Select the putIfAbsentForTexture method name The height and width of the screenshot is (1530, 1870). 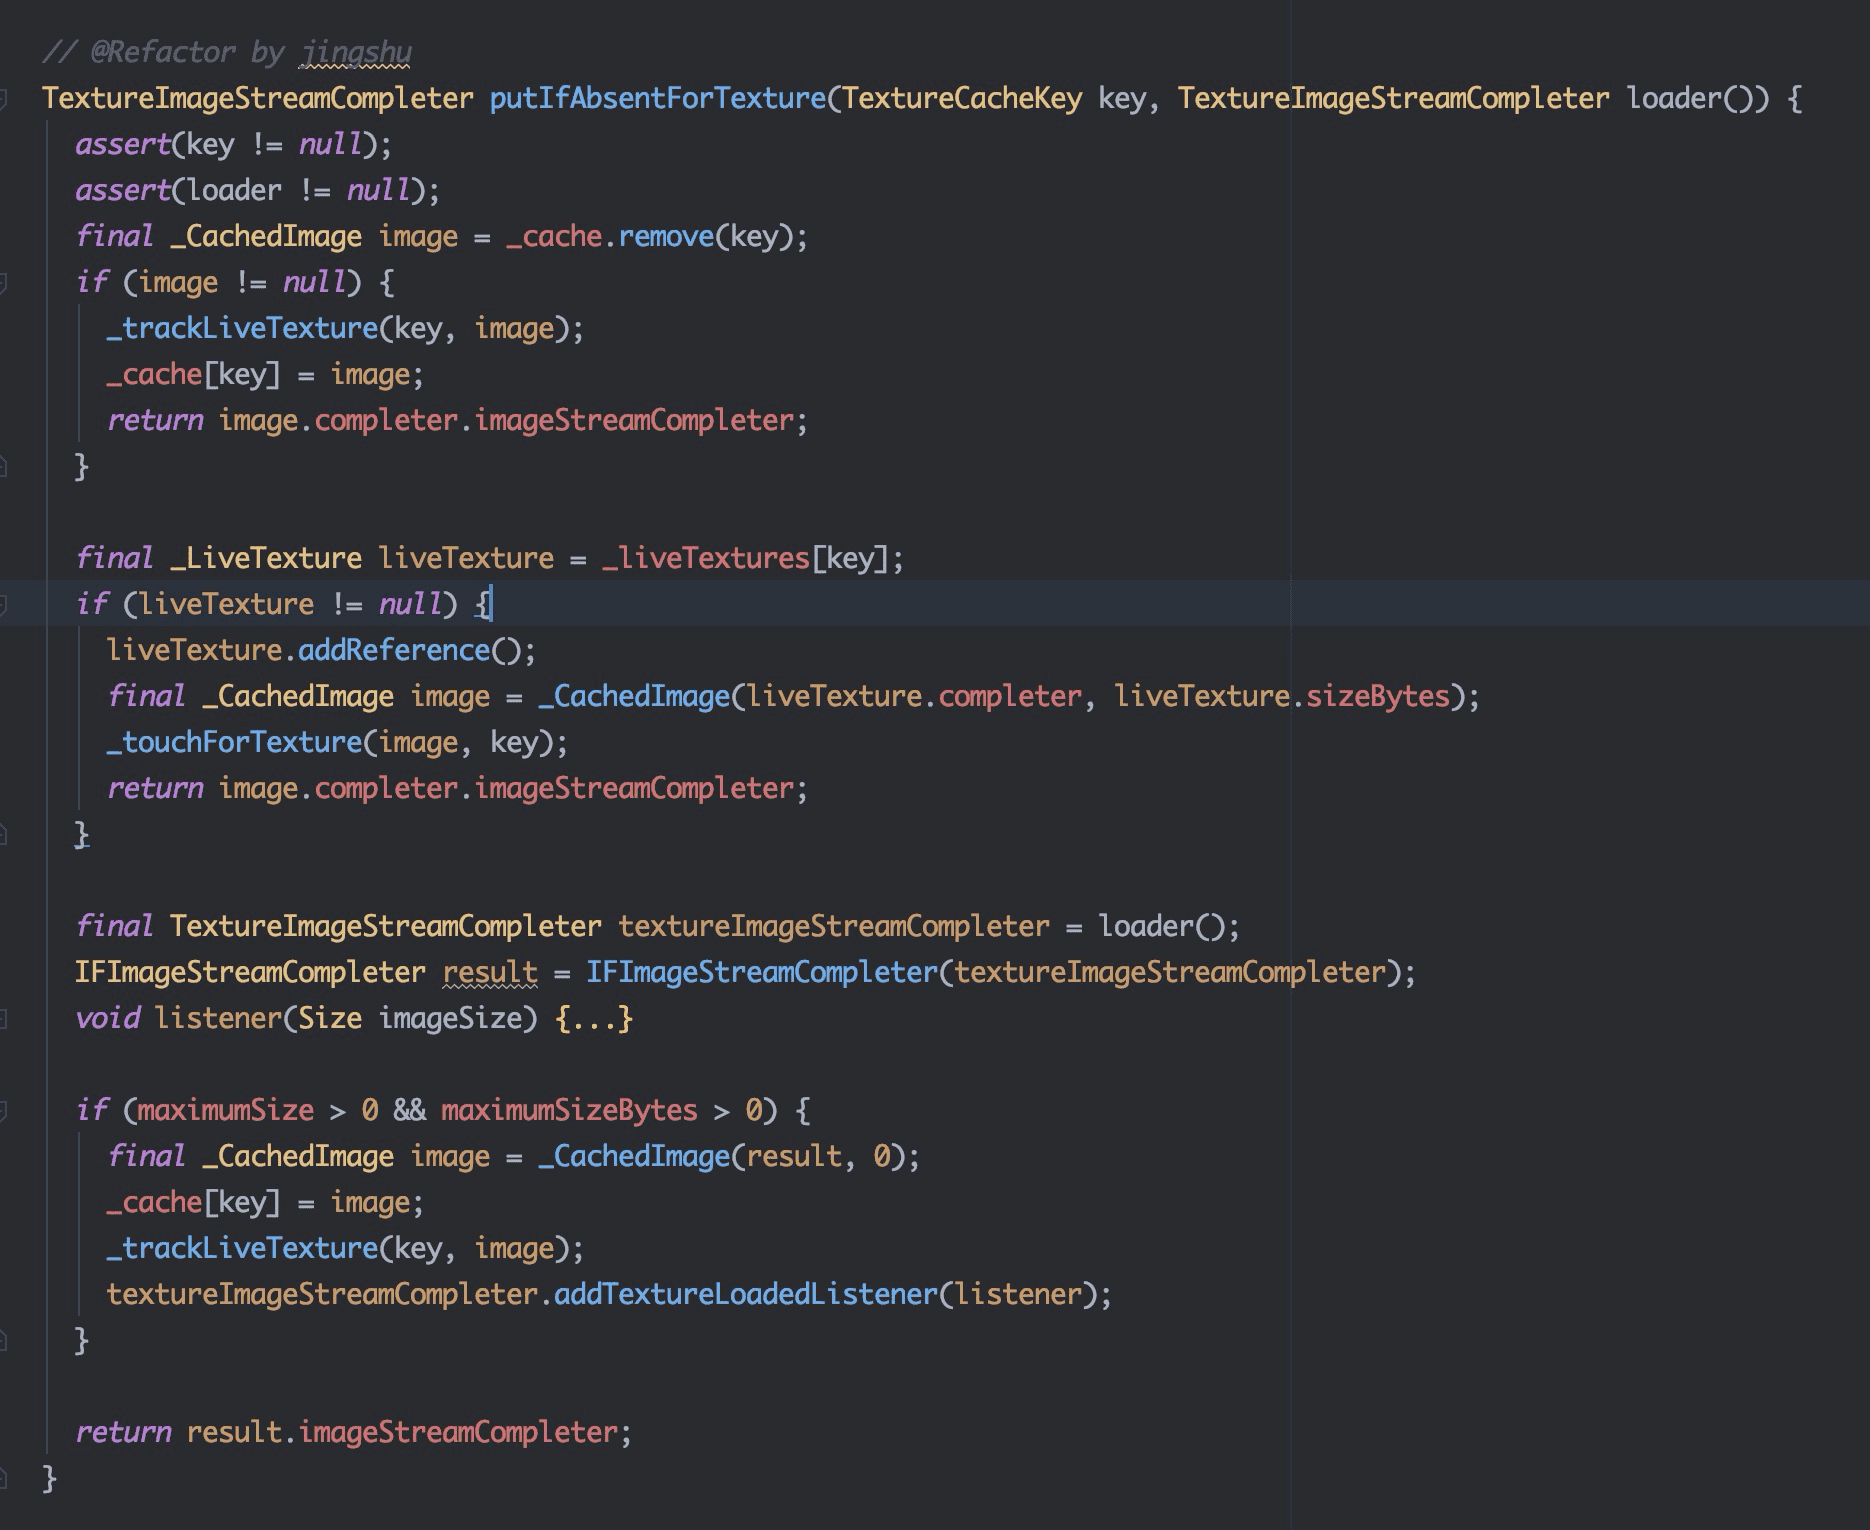[658, 98]
